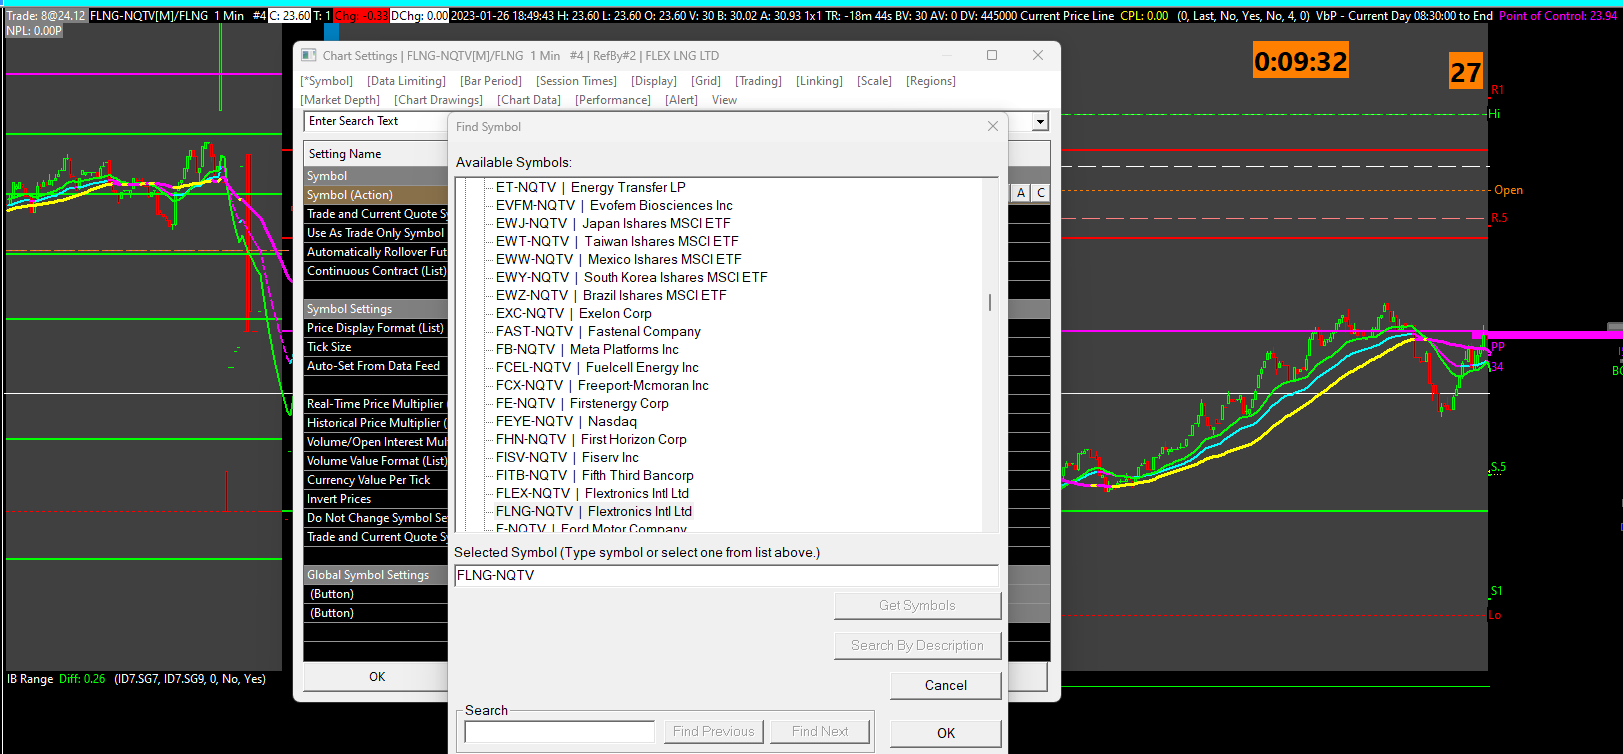Select EWJ-NQTV Japan Ishares MSCI ETF
The width and height of the screenshot is (1623, 754).
pyautogui.click(x=613, y=223)
